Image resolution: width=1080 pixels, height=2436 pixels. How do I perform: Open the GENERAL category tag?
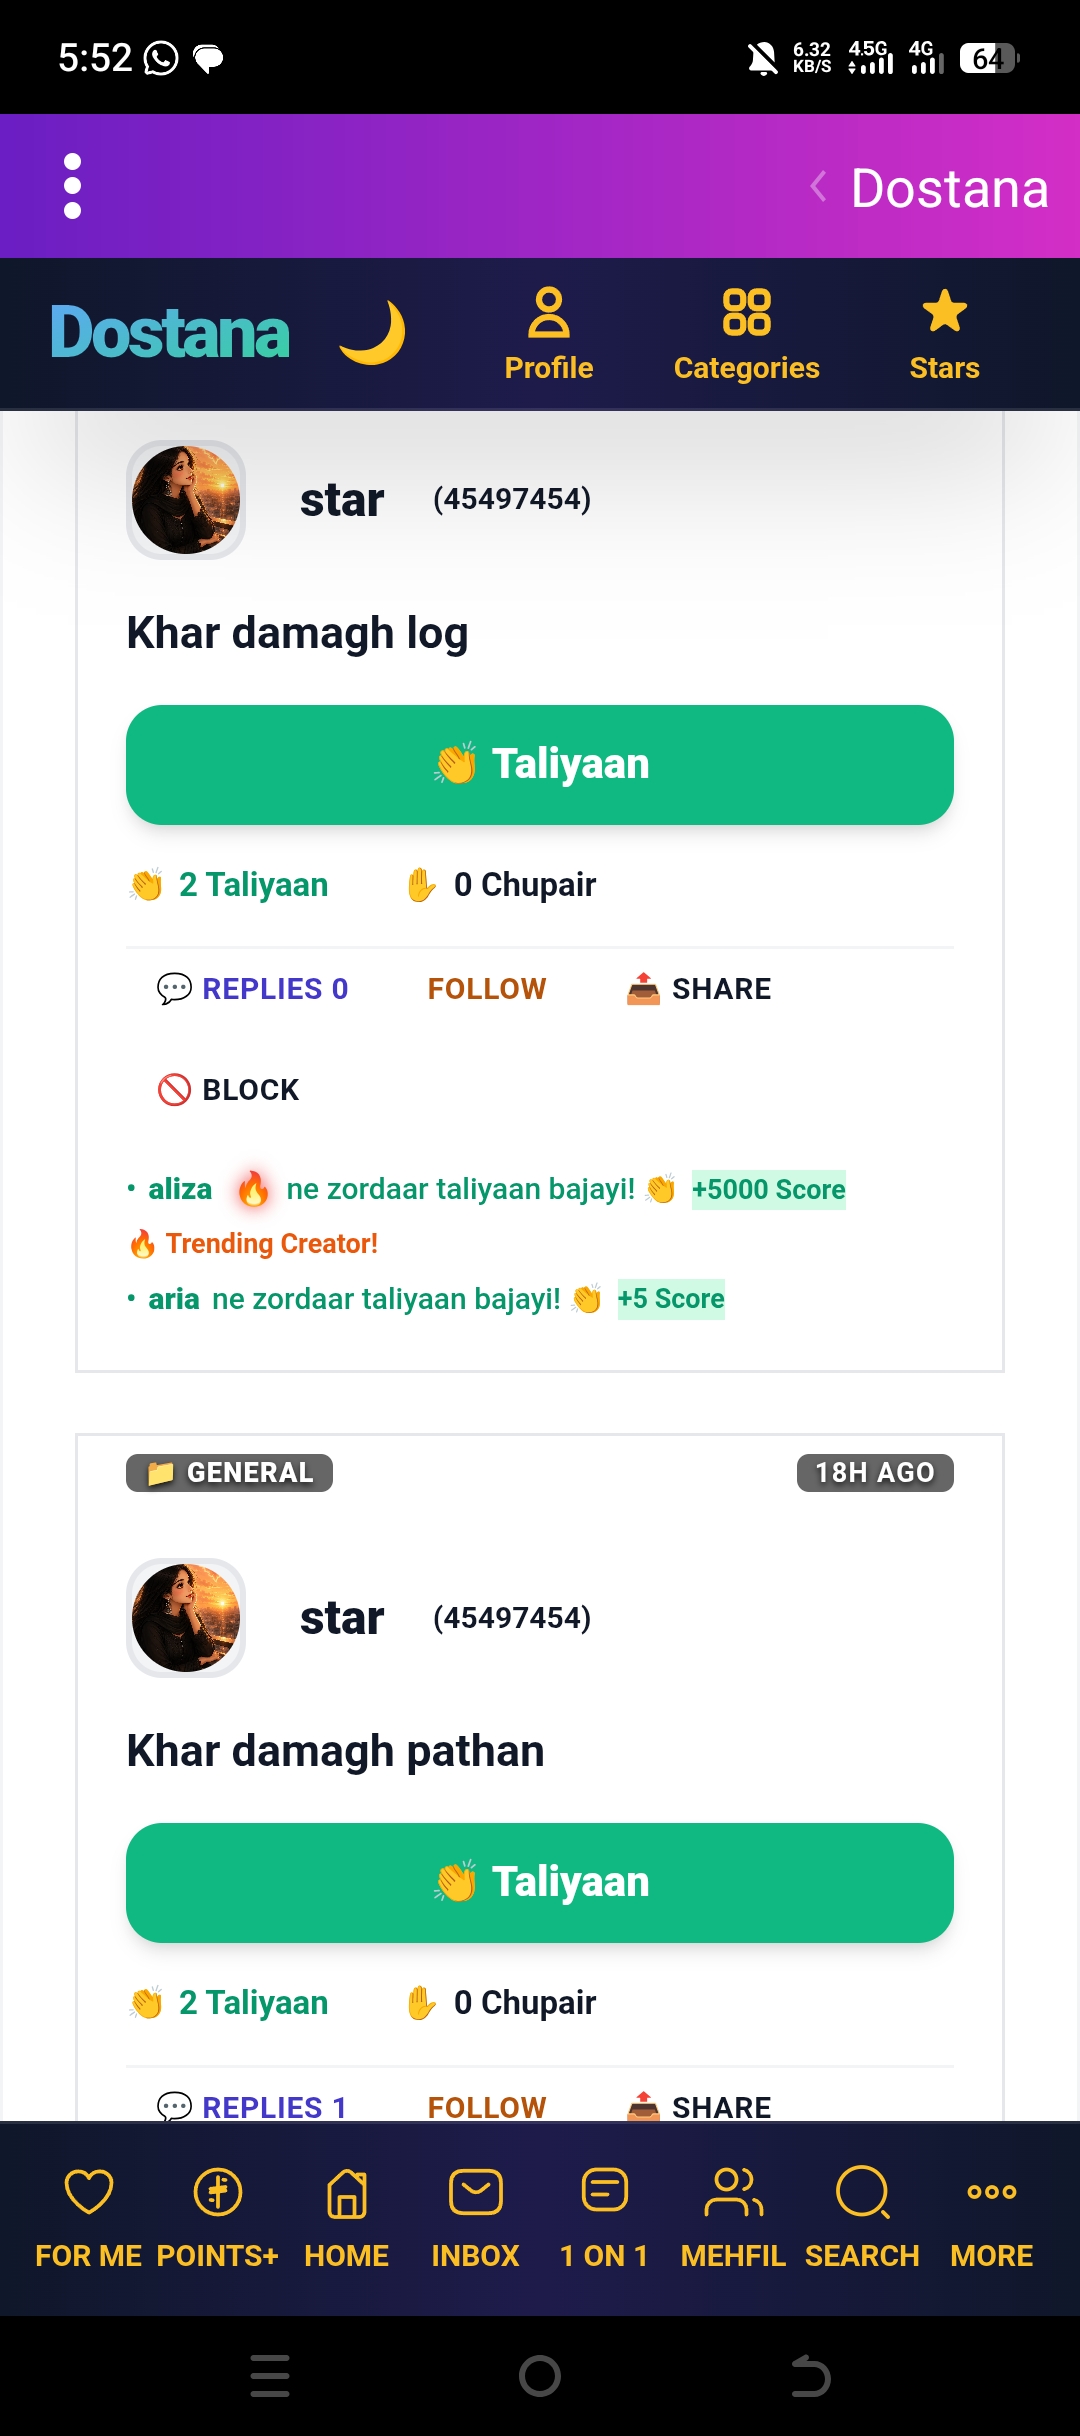point(229,1473)
